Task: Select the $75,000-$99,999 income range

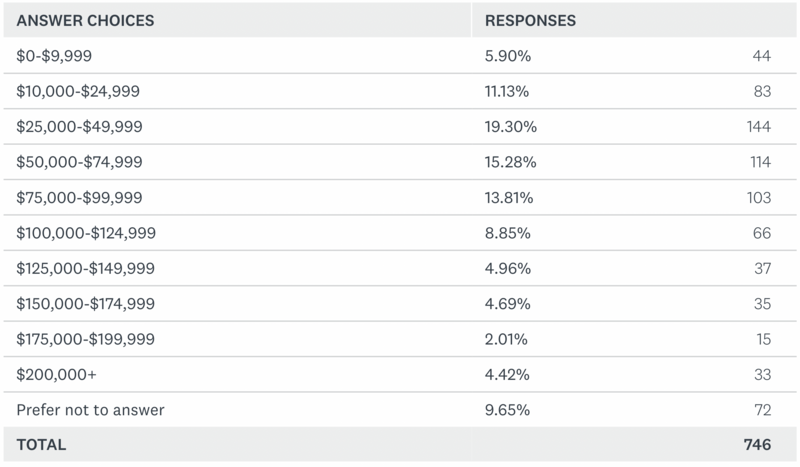Action: coord(79,197)
